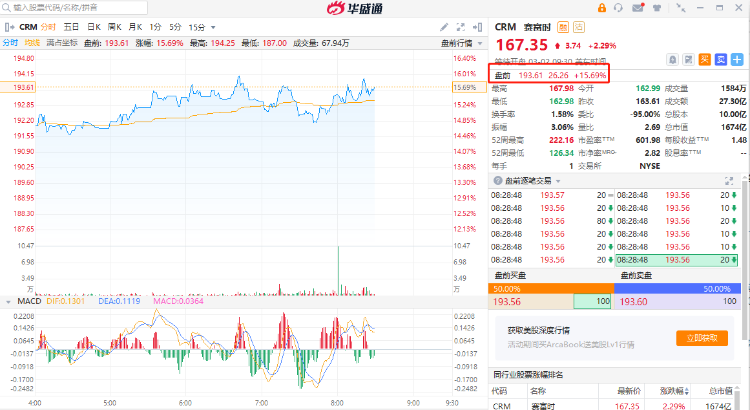The image size is (750, 410).
Task: Click the 总市值 column header
Action: (x=720, y=391)
